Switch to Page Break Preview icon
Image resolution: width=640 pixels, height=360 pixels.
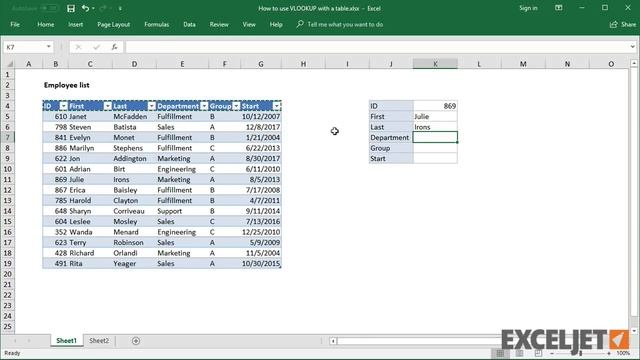pyautogui.click(x=538, y=353)
